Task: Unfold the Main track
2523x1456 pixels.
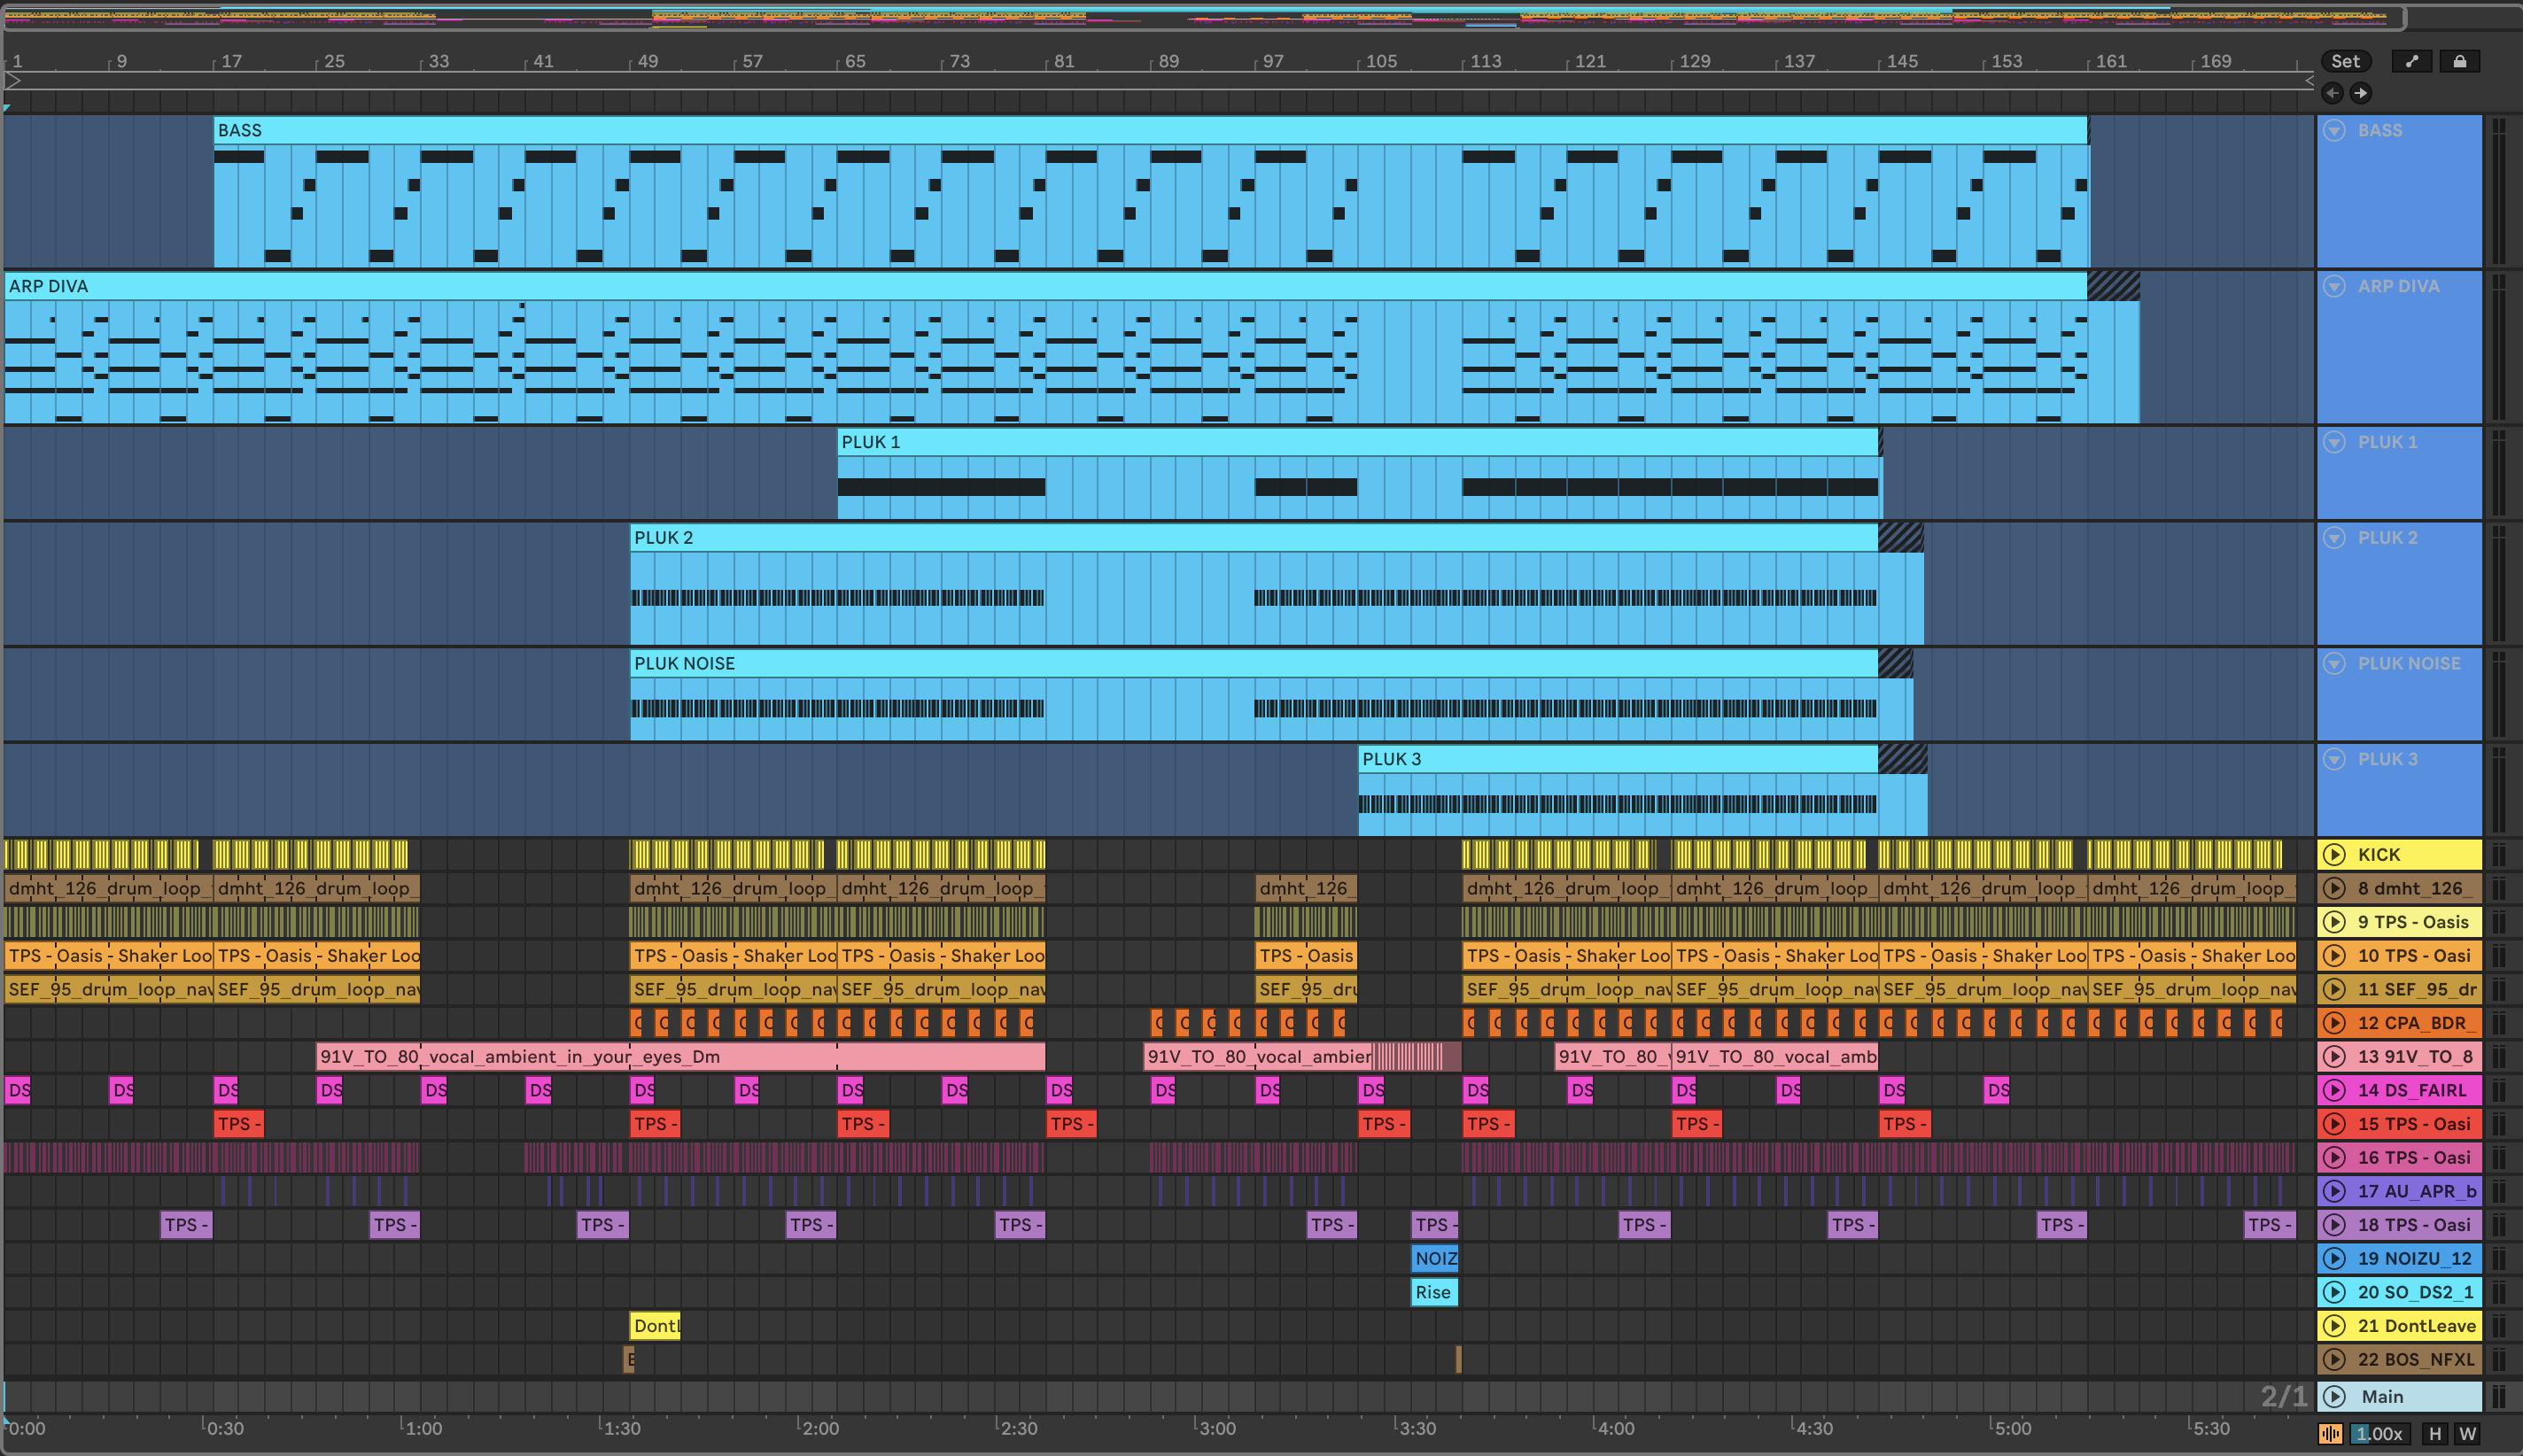Action: [2334, 1396]
